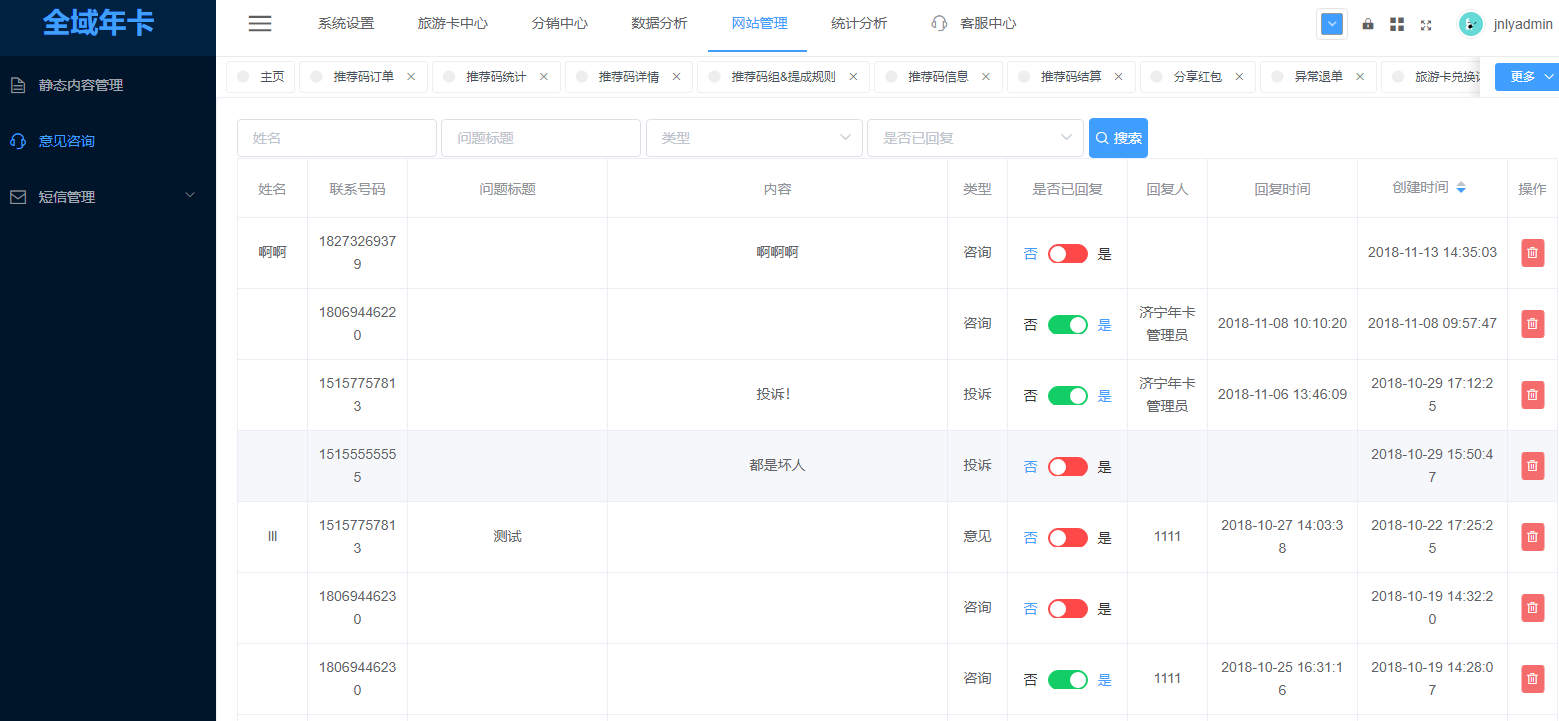The height and width of the screenshot is (721, 1559).
Task: Toggle reply status for 啊啊啊啊 row
Action: click(1067, 254)
